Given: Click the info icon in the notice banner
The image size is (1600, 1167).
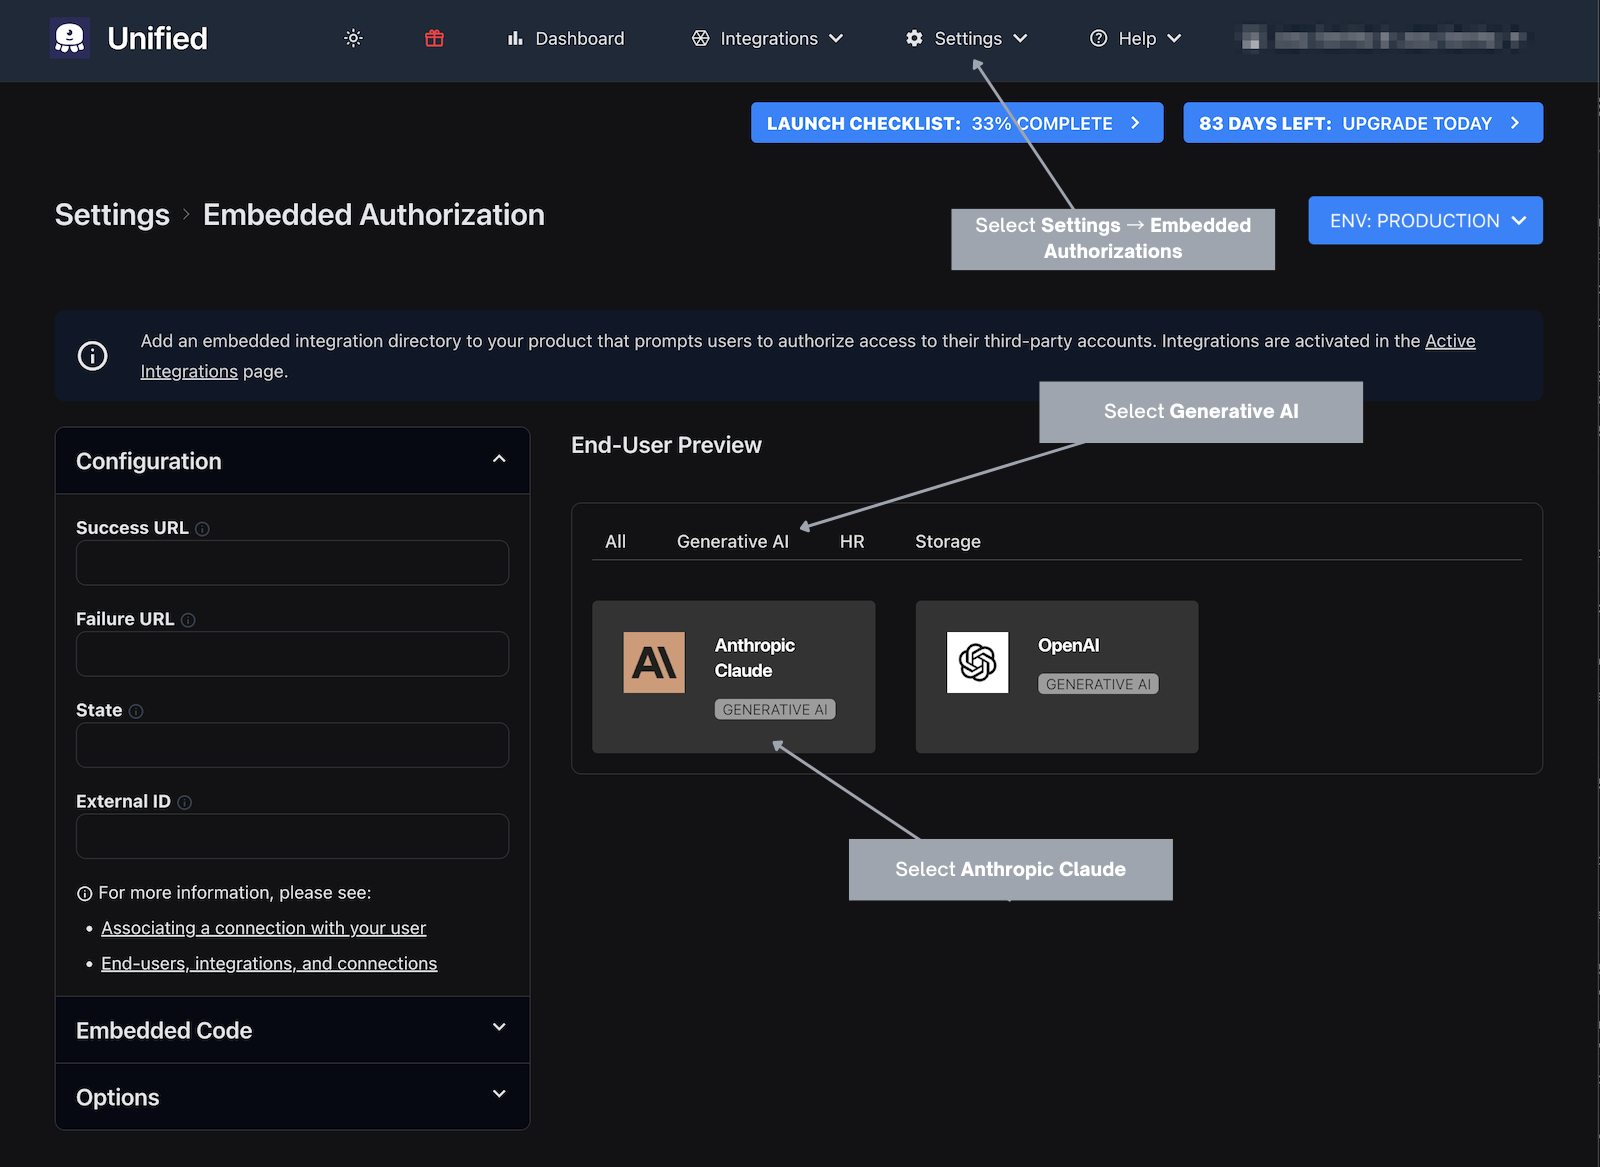Looking at the screenshot, I should tap(92, 356).
